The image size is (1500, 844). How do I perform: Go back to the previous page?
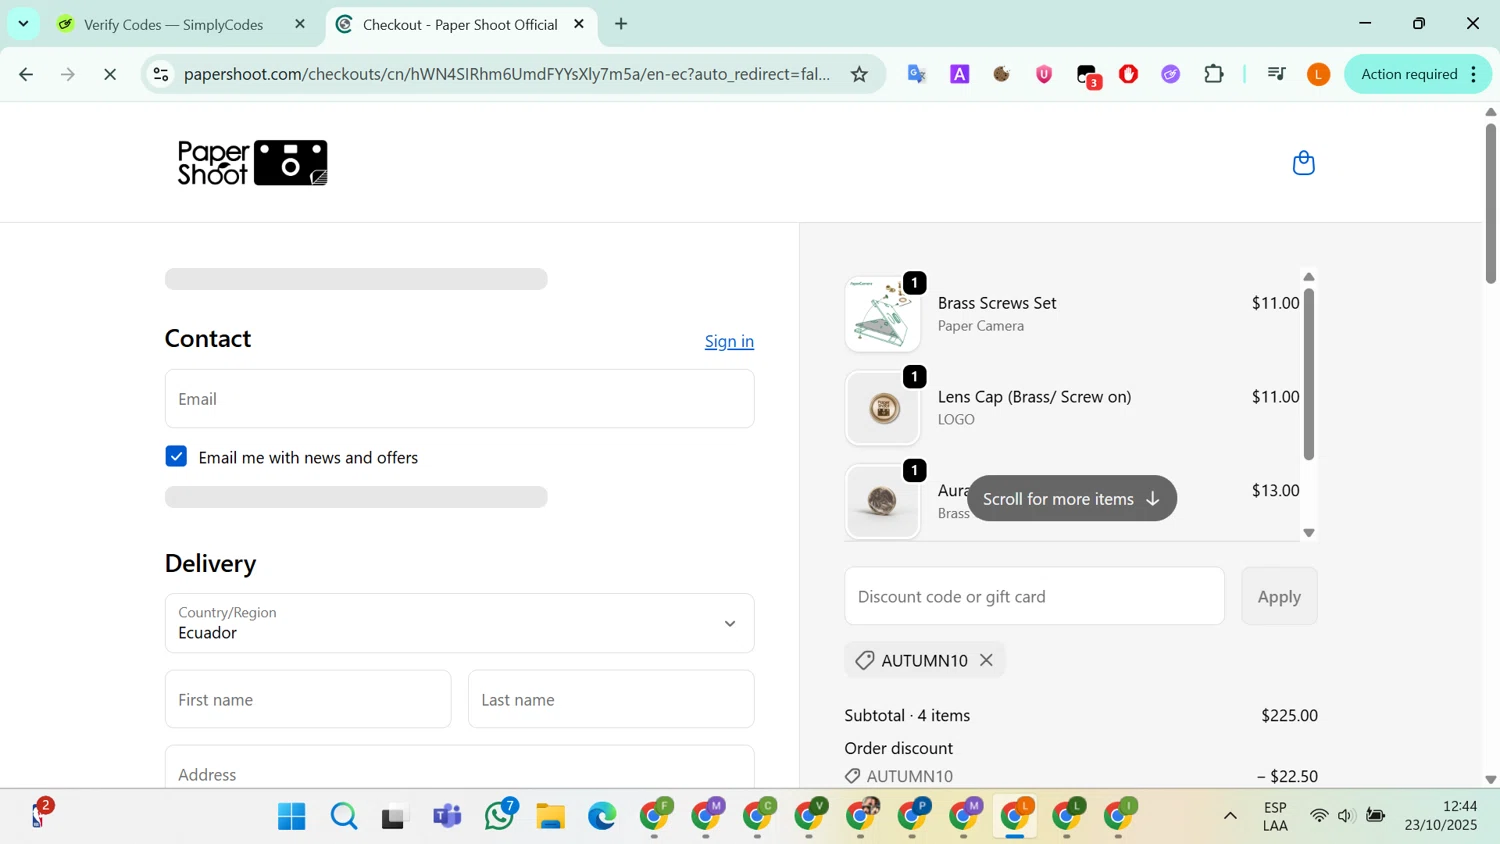pos(26,74)
